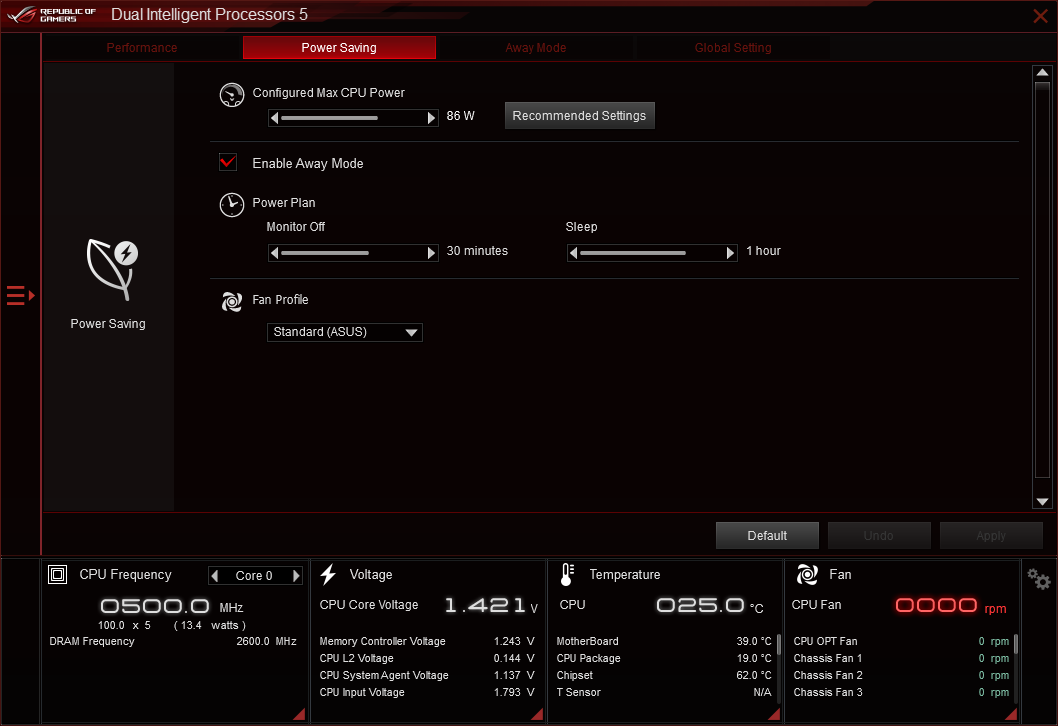Image resolution: width=1058 pixels, height=726 pixels.
Task: Open the Fan Profile Standard (ASUS) dropdown
Action: (345, 332)
